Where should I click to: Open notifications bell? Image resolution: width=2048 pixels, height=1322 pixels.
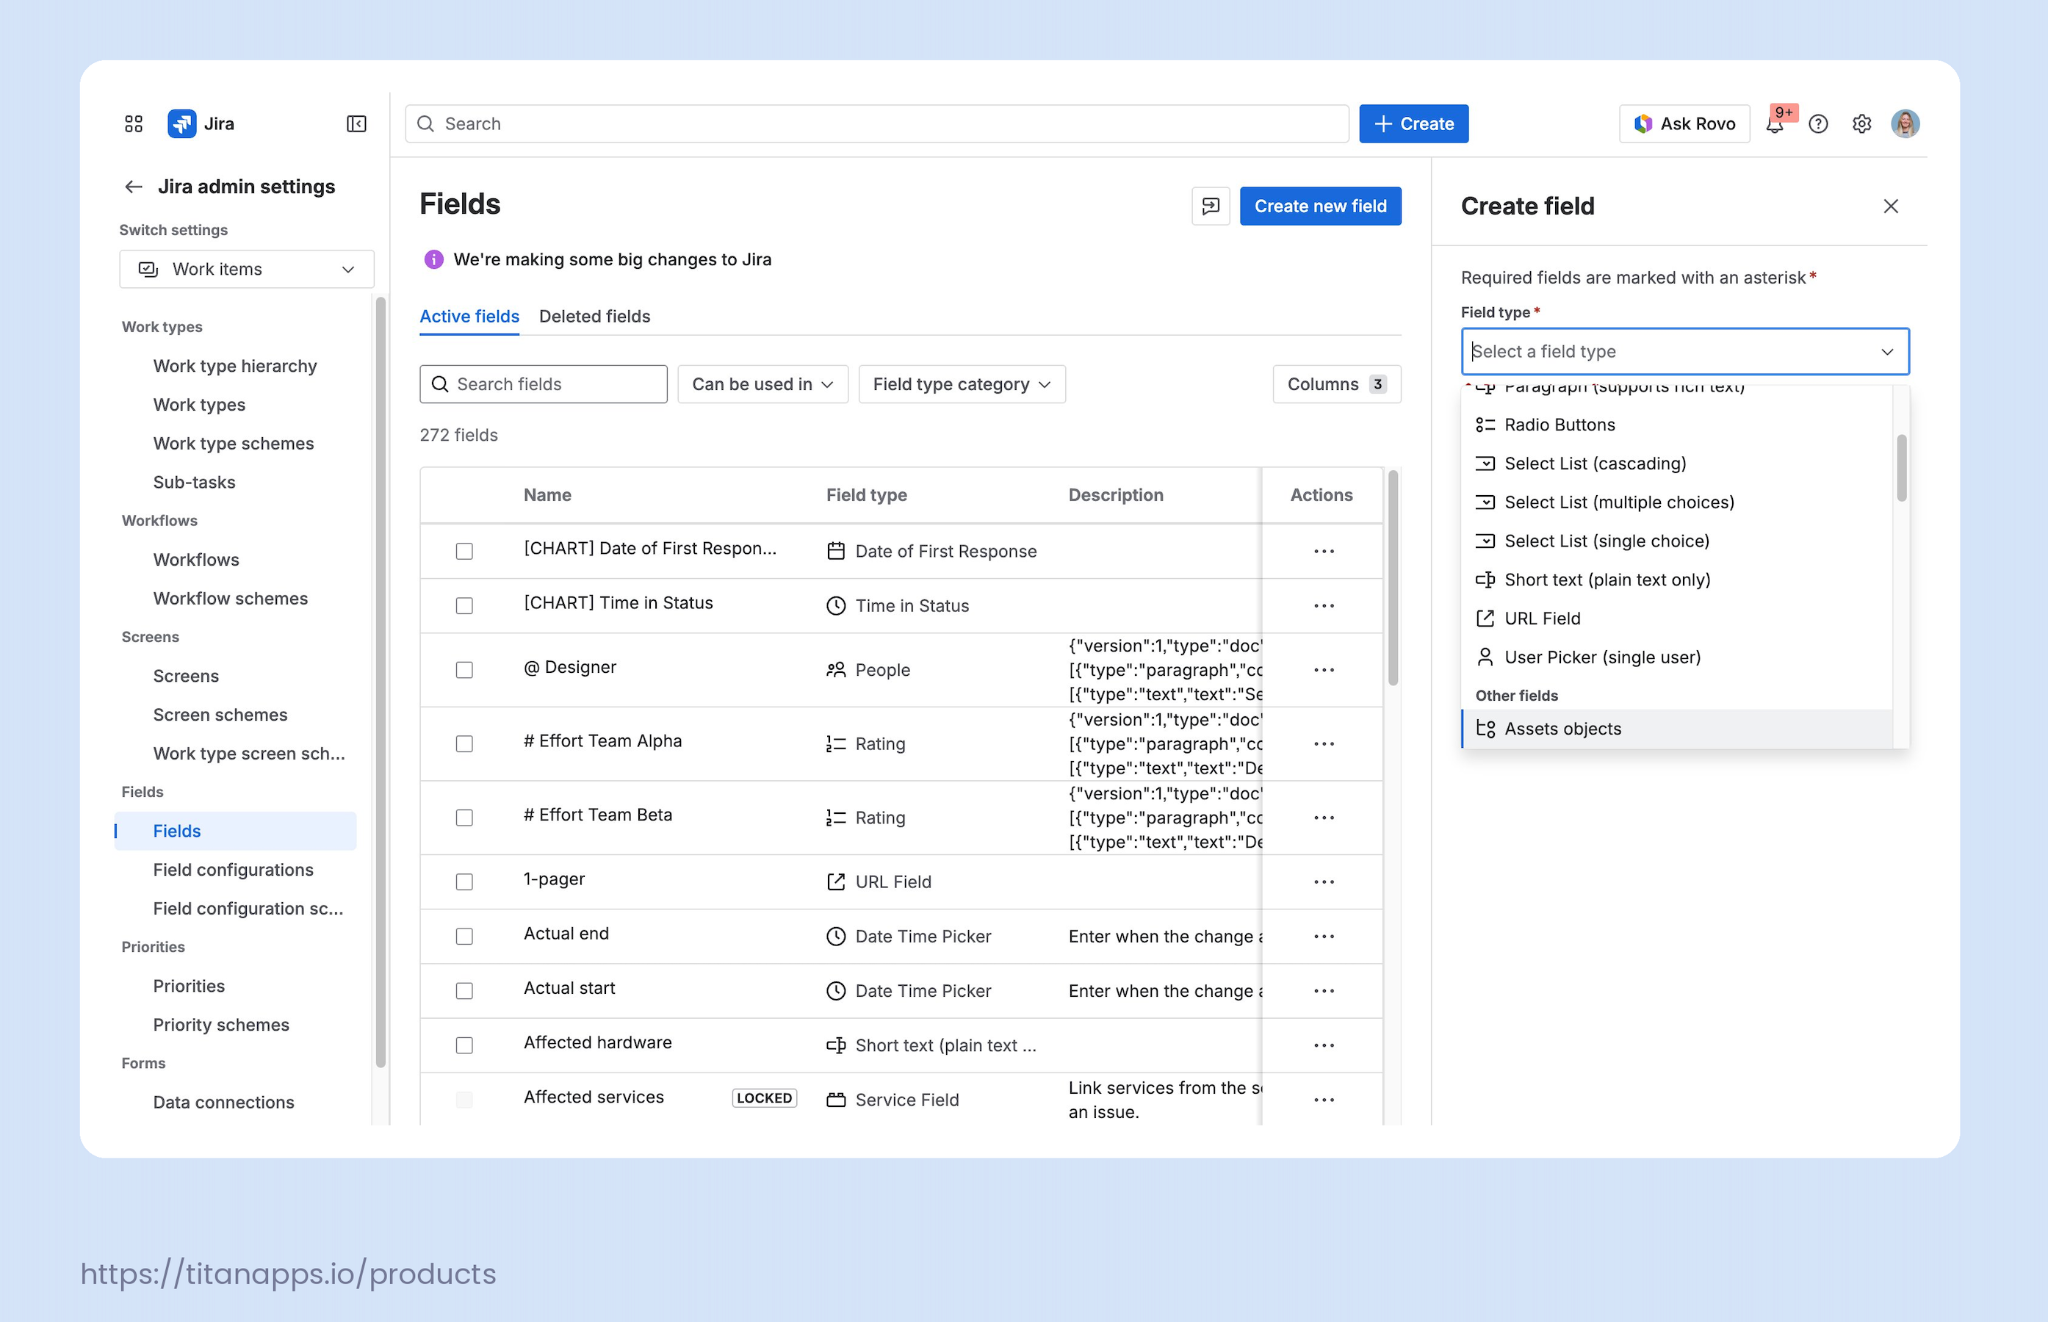(1775, 124)
